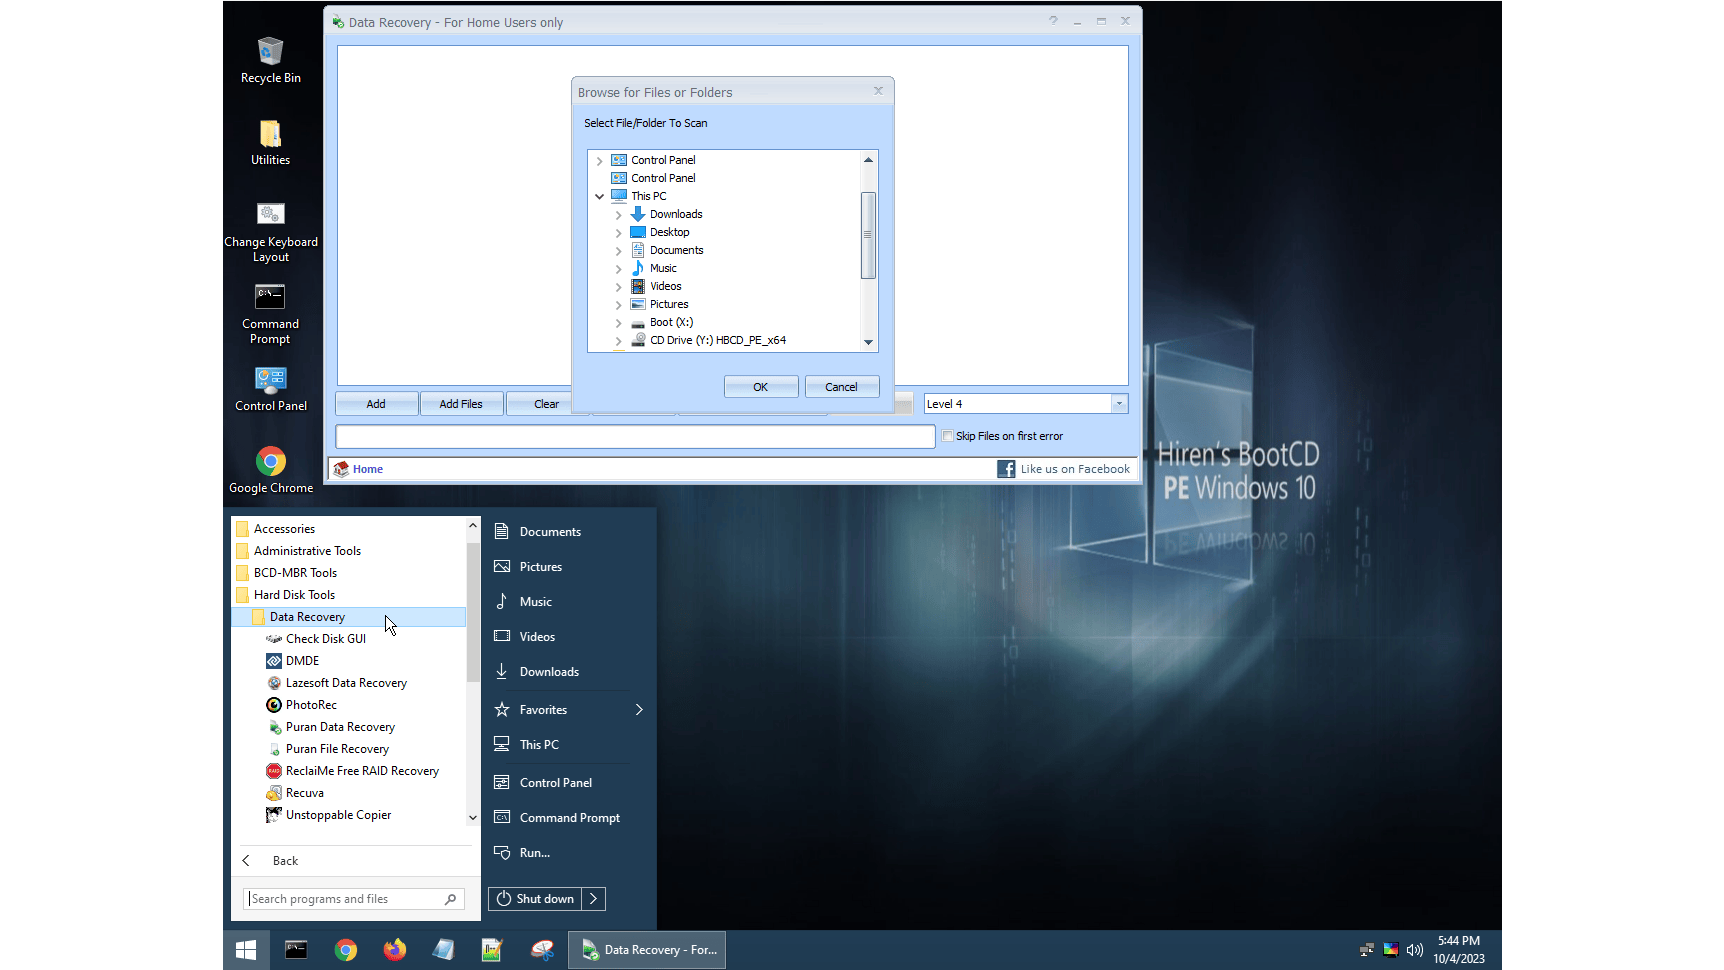Viewport: 1724px width, 970px height.
Task: Open Command Prompt from taskbar icon
Action: click(x=296, y=949)
